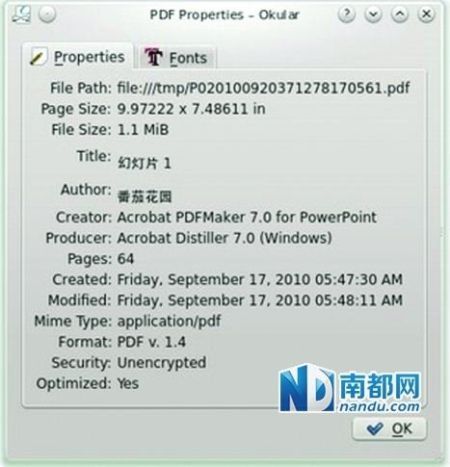Click the checkmark icon on OK button
Screen dimensions: 450x467
tap(375, 429)
